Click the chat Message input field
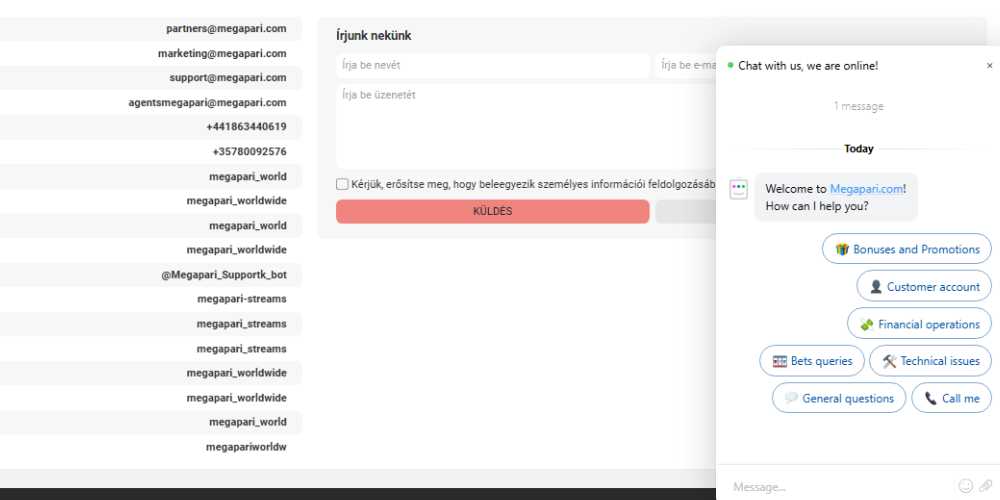This screenshot has width=1000, height=500. 838,487
